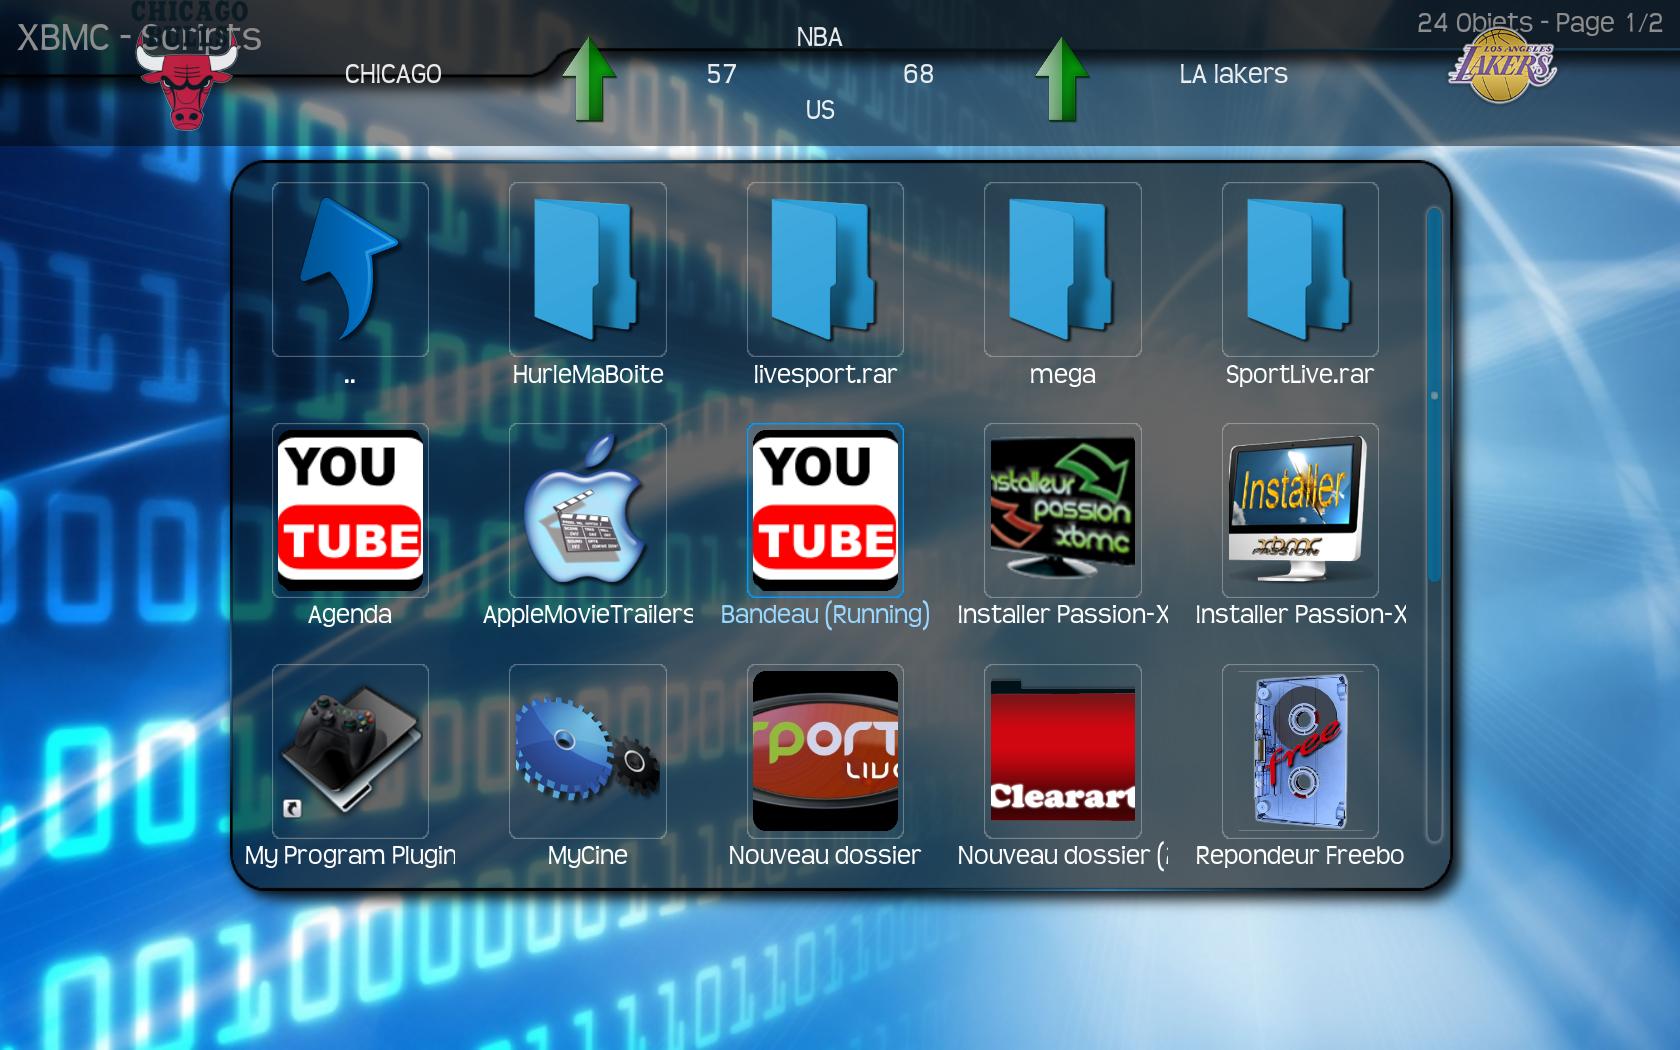Screen dimensions: 1680x1050
Task: Click the green arrow beside Chicago score
Action: pos(589,79)
